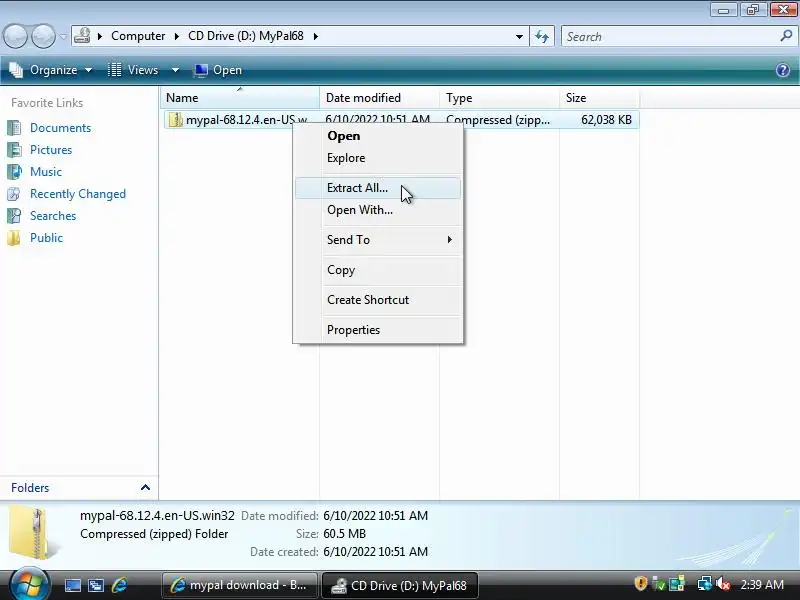The height and width of the screenshot is (600, 800).
Task: Open Searches in Favorite Links
Action: pos(53,216)
